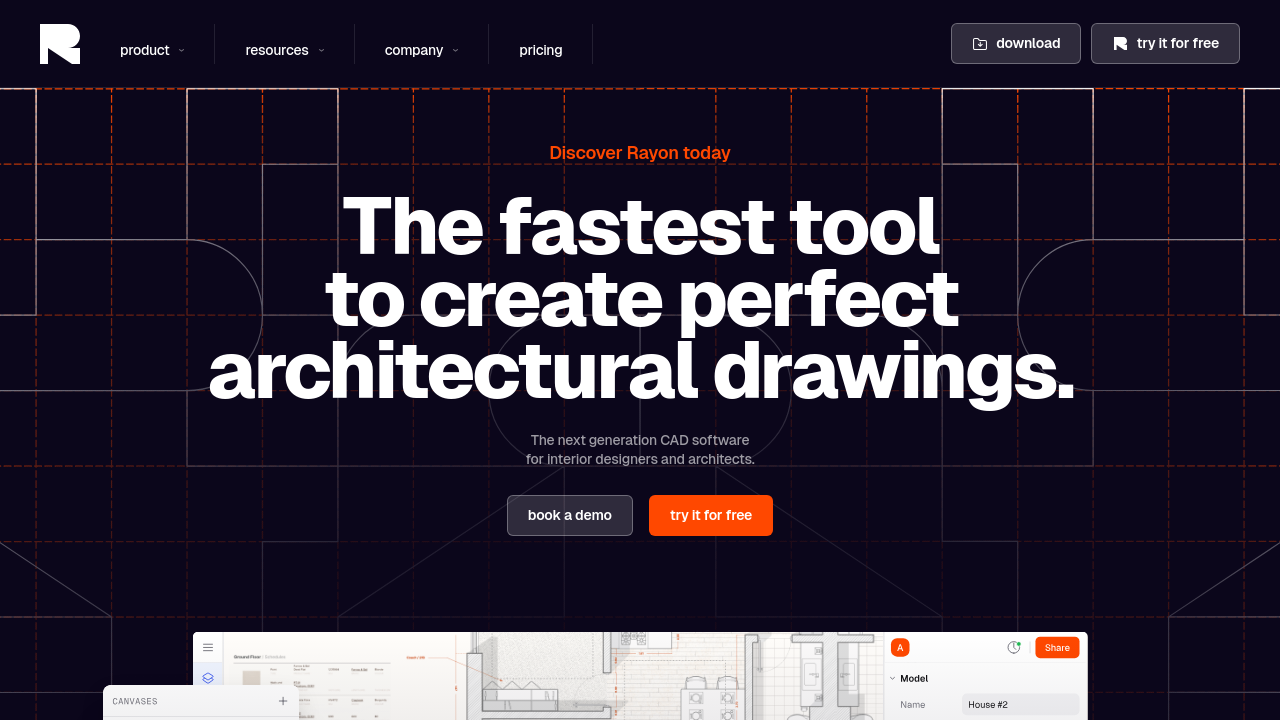Click the orange A avatar icon
Viewport: 1280px width, 720px height.
[x=900, y=648]
